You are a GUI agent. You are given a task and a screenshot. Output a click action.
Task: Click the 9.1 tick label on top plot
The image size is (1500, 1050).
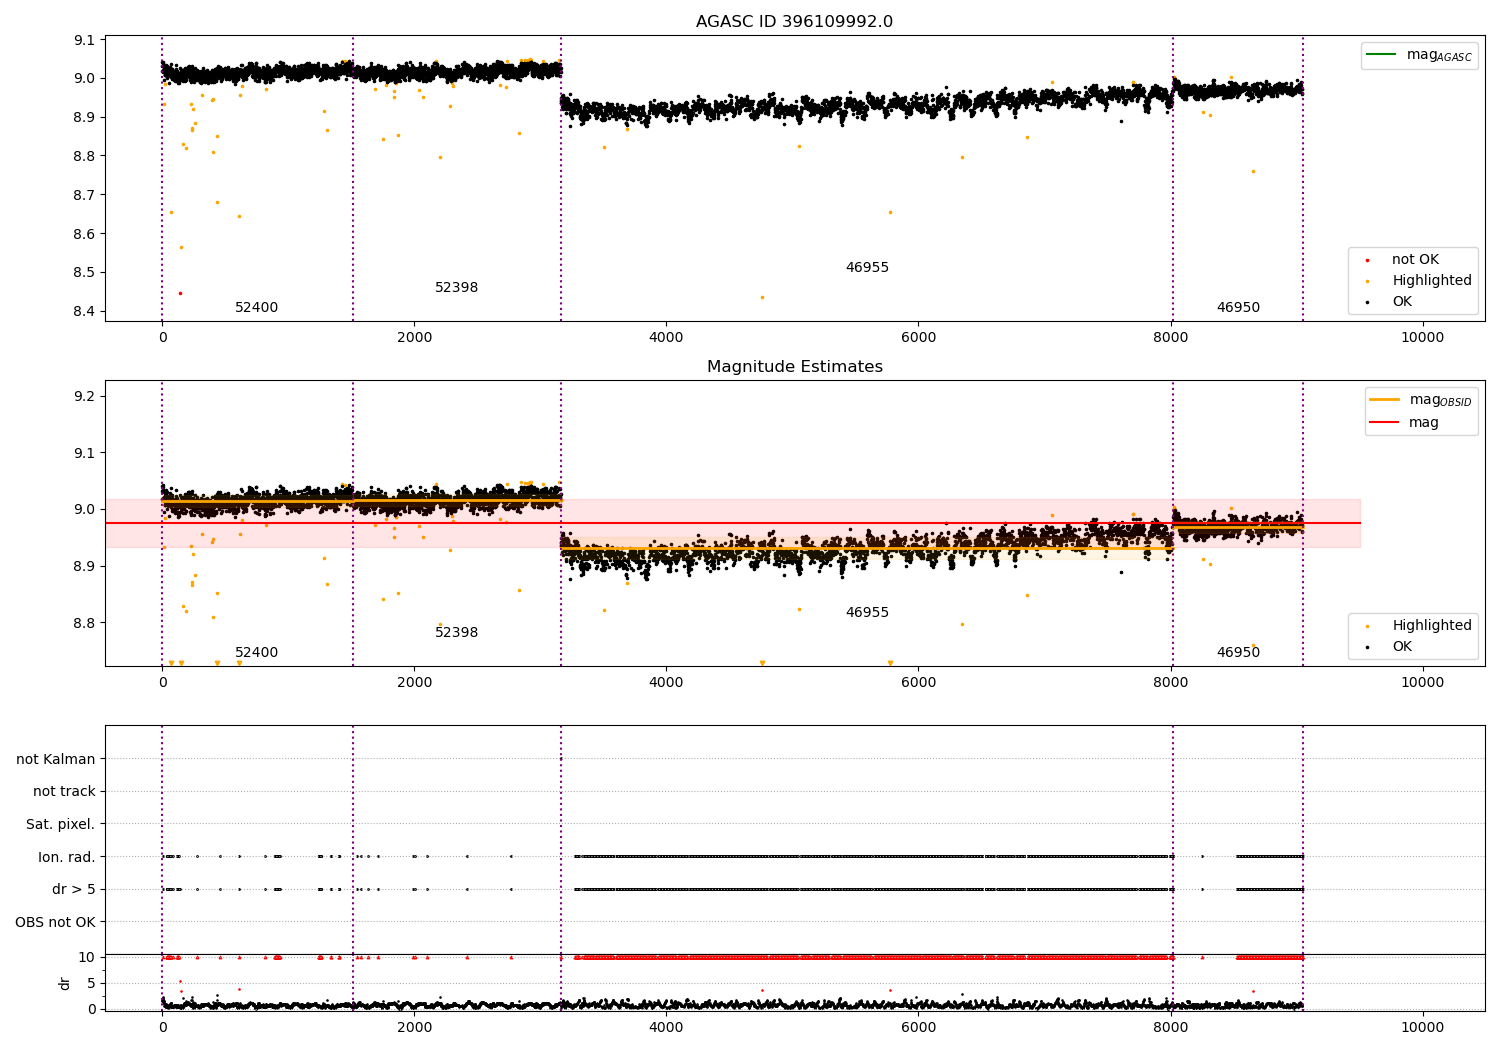coord(85,40)
